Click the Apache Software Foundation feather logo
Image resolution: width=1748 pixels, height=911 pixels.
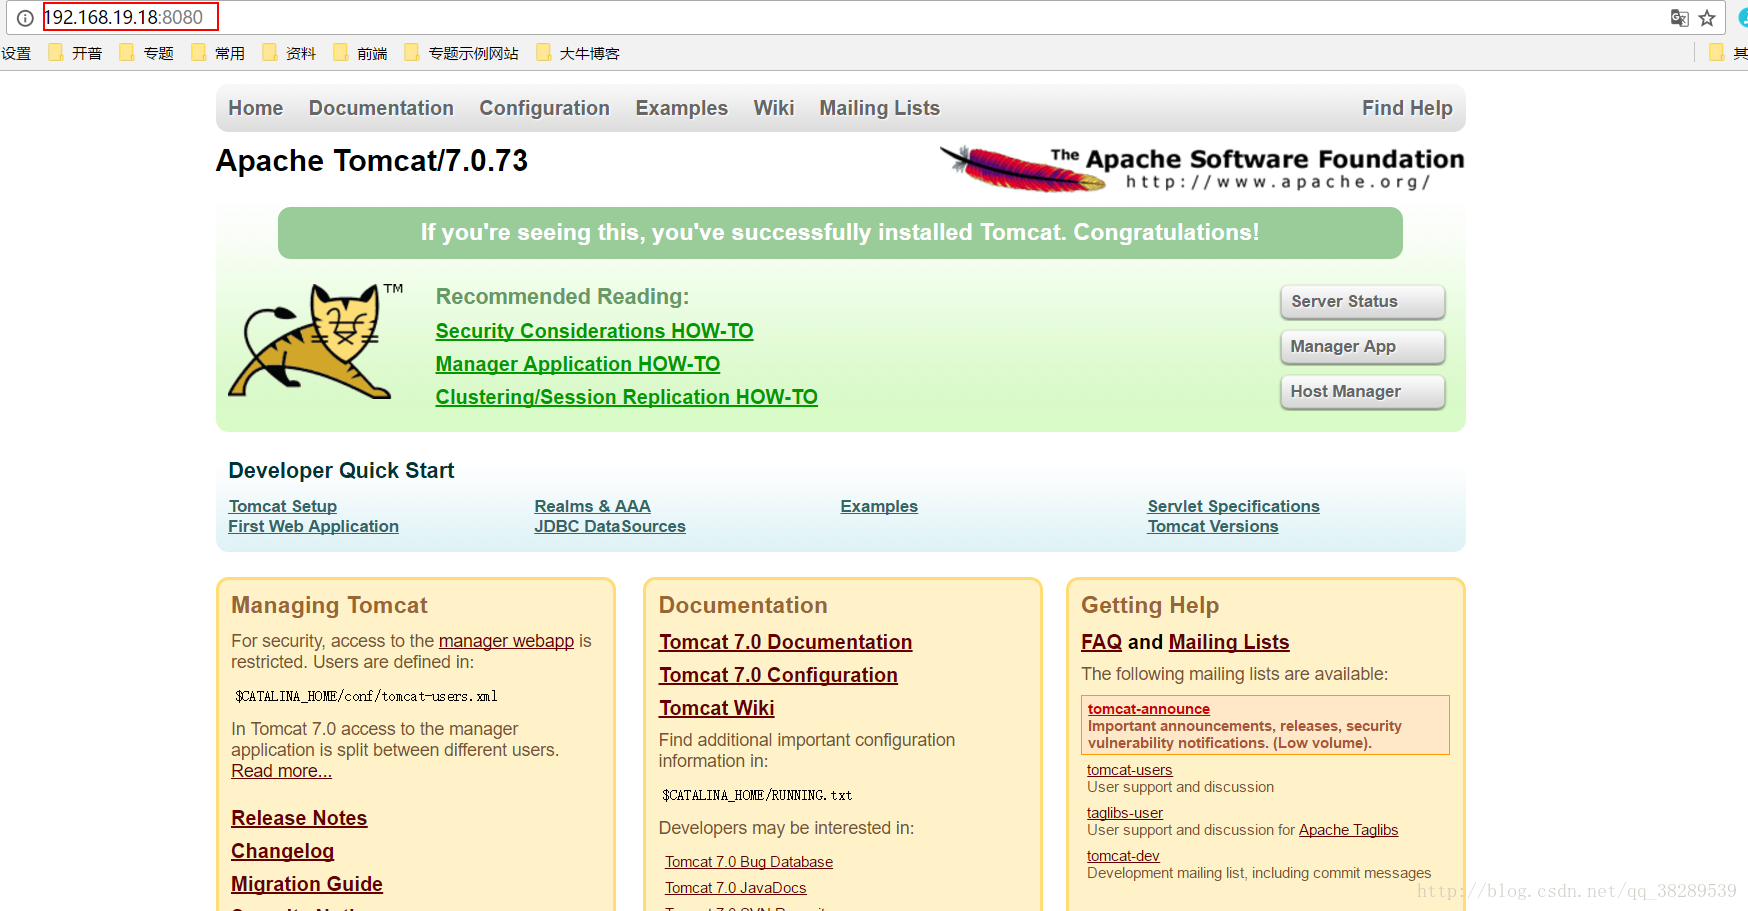(x=1201, y=169)
